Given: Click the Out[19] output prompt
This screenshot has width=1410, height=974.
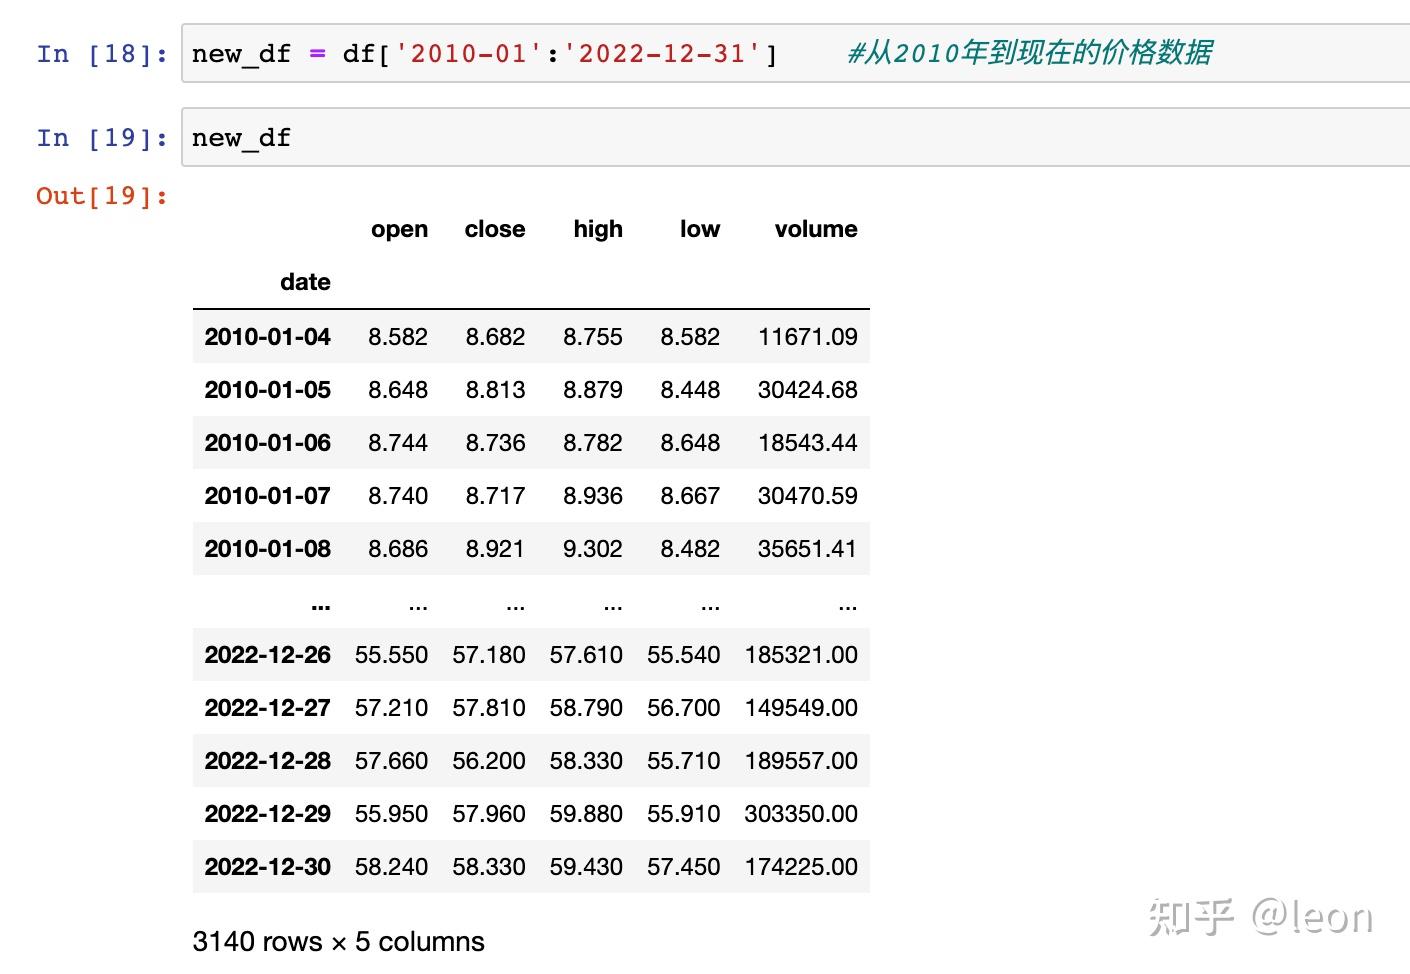Looking at the screenshot, I should click(102, 195).
